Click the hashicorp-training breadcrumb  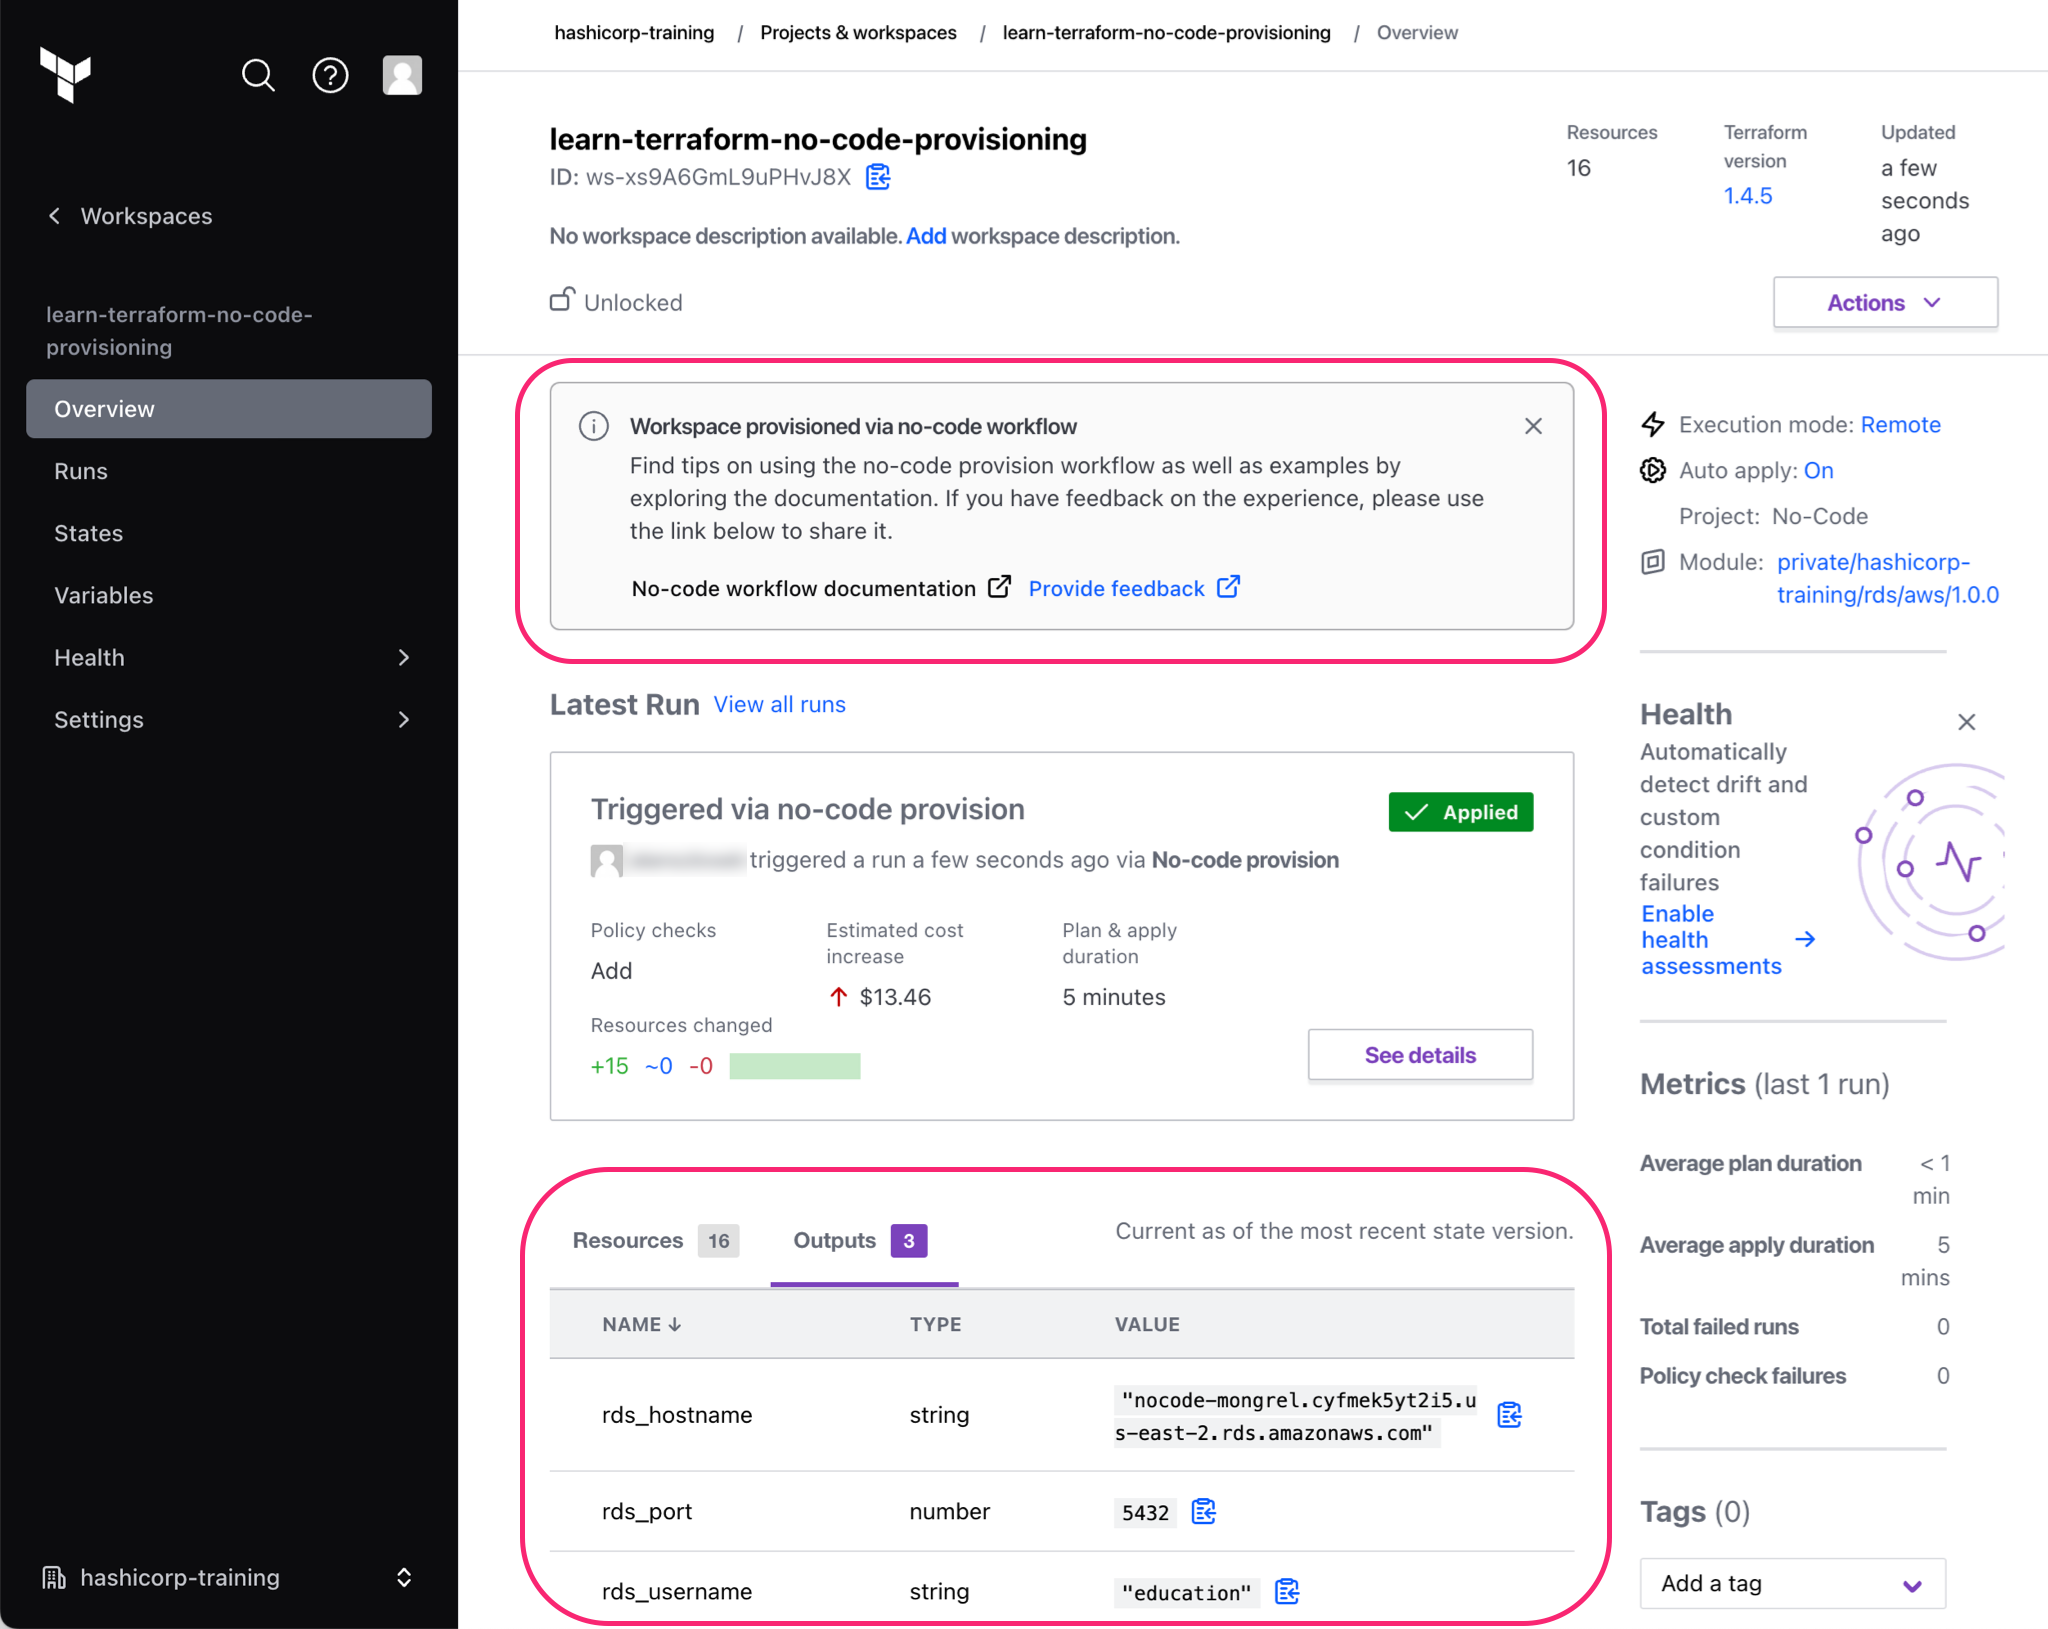coord(634,33)
